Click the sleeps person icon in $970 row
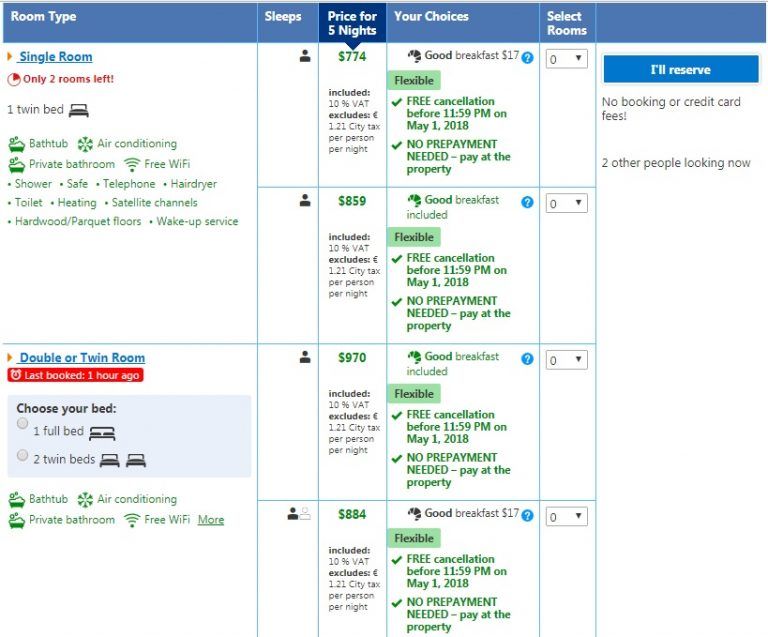 pyautogui.click(x=305, y=357)
